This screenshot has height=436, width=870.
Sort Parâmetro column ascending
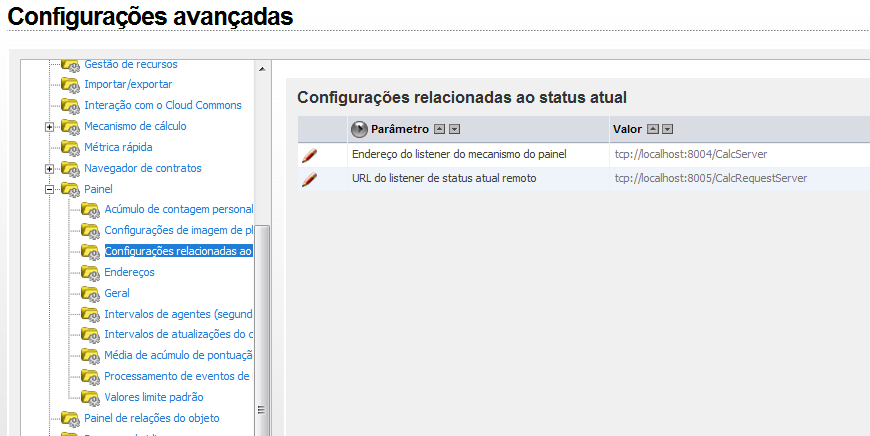439,129
